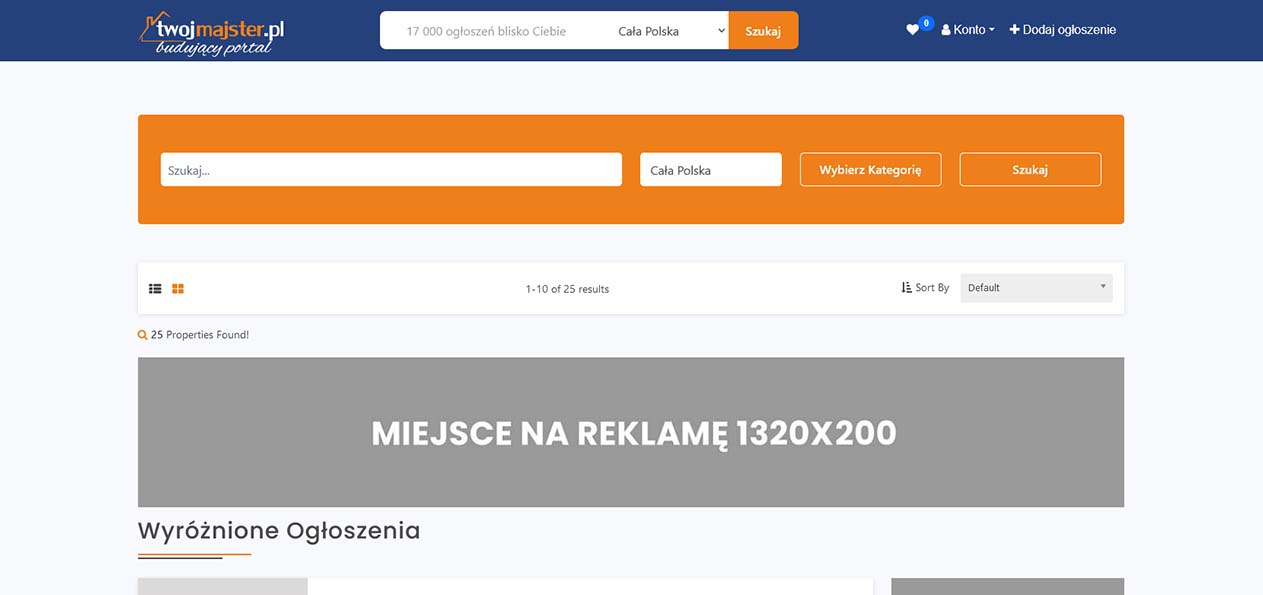Open Wybierz Kategorię category picker
This screenshot has height=595, width=1263.
pos(870,170)
